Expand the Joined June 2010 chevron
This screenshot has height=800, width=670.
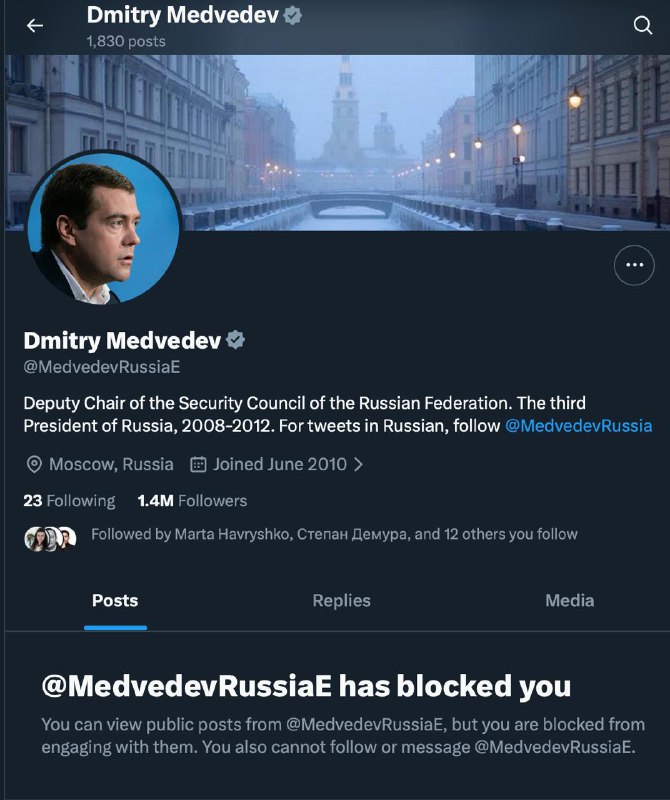[x=359, y=464]
